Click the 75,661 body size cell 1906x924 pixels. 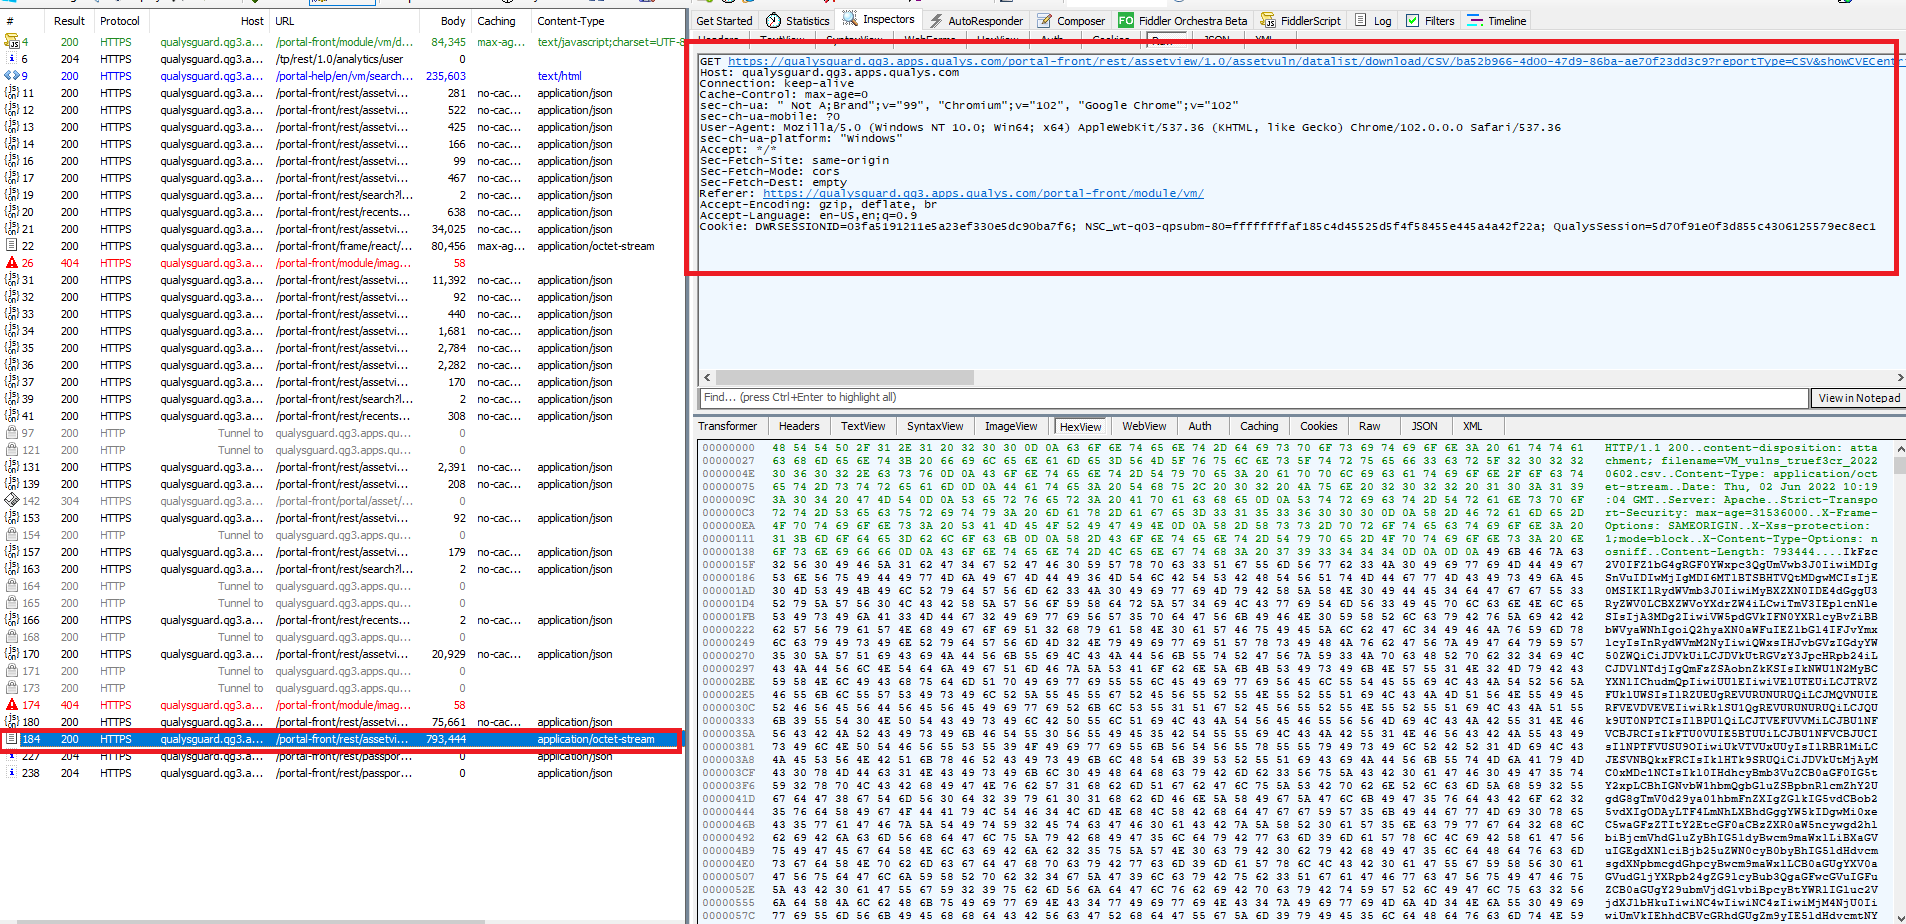tap(448, 722)
